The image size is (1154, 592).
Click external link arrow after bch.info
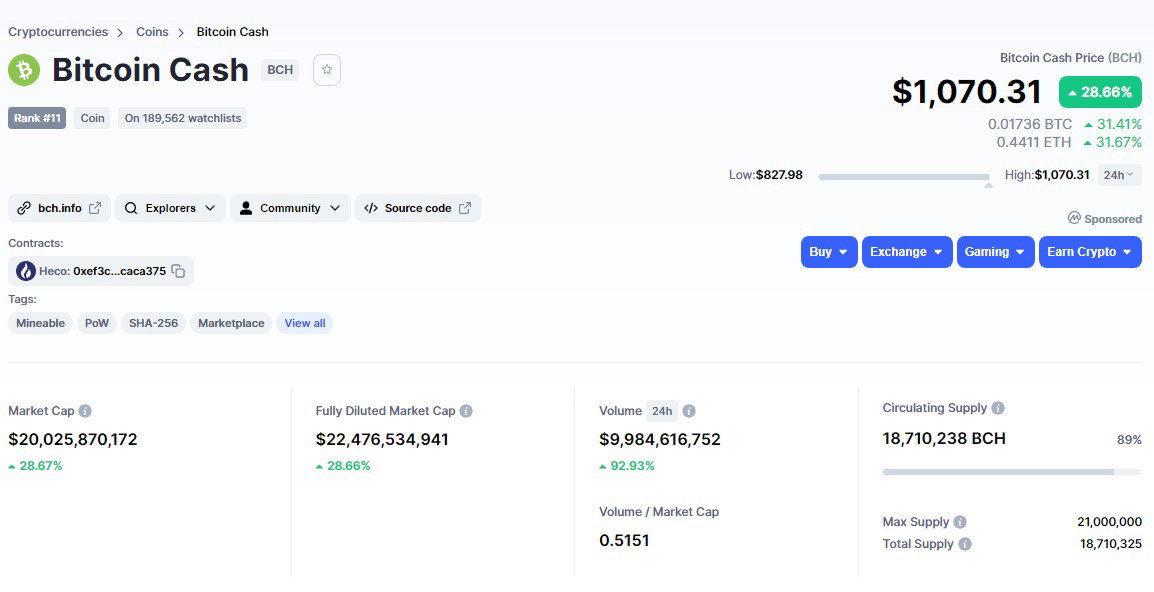(95, 208)
